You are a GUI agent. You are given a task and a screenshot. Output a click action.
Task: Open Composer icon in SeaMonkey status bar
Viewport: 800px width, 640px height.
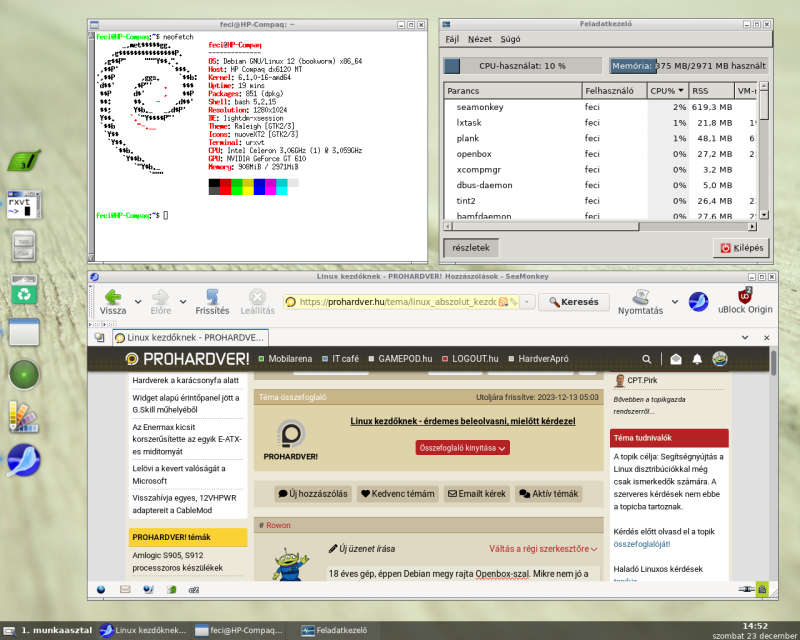pos(148,589)
